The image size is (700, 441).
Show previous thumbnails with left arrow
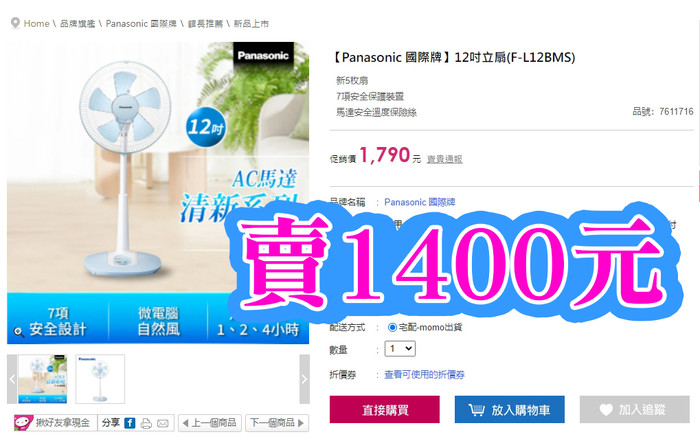coord(12,379)
